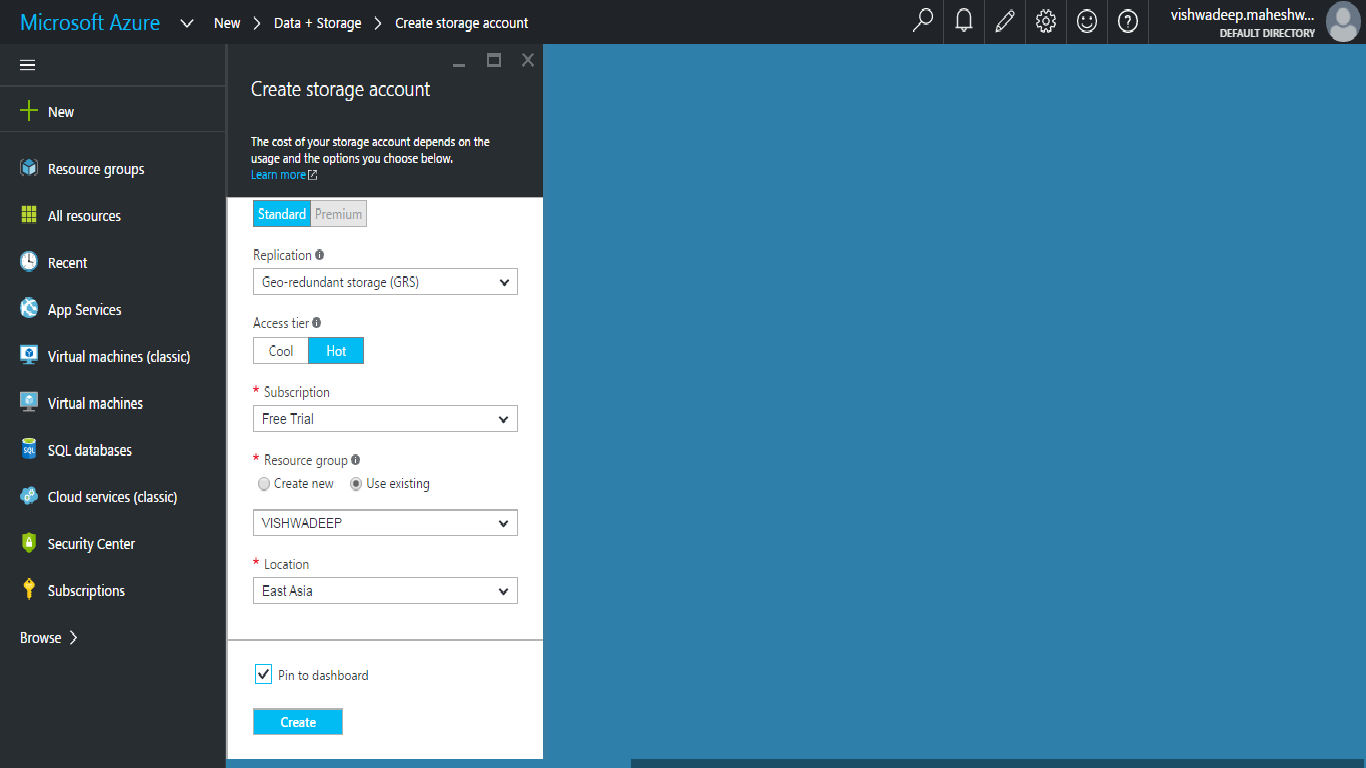Image resolution: width=1366 pixels, height=768 pixels.
Task: Click the Resource groups cube icon
Action: click(29, 168)
